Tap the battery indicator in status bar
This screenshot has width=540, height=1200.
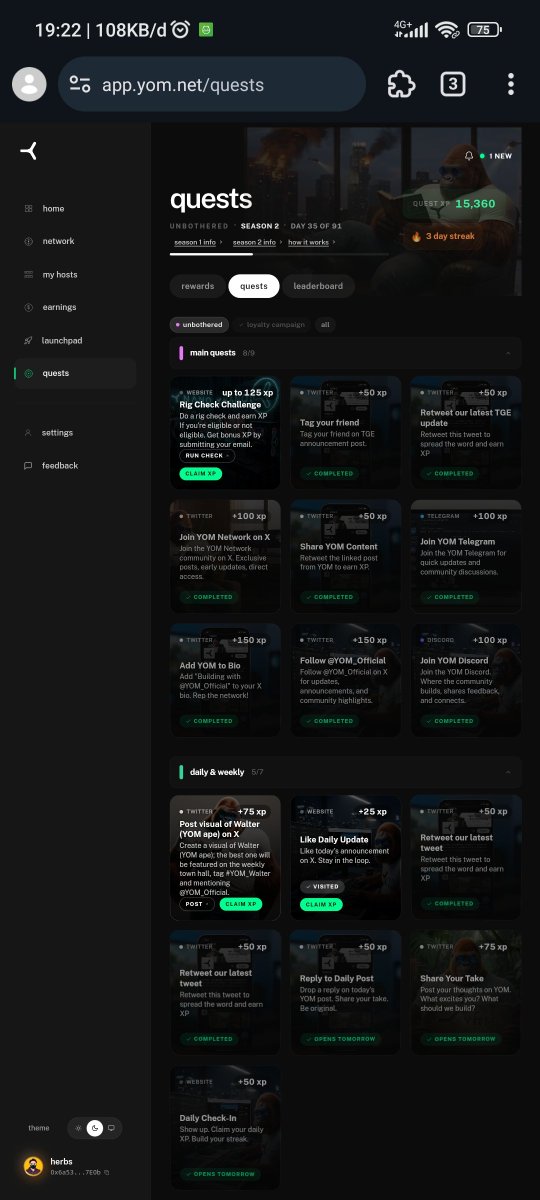pos(484,30)
